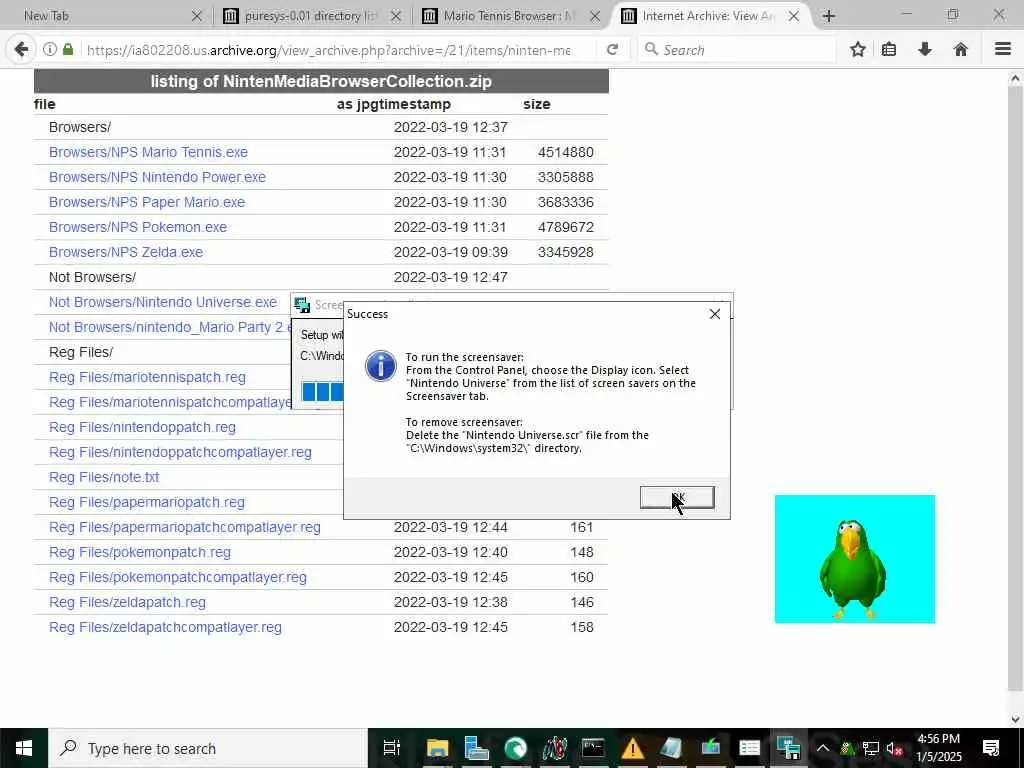Open Reg Files/zeldapatchcompatlayer.reg link
This screenshot has height=768, width=1024.
tap(165, 627)
